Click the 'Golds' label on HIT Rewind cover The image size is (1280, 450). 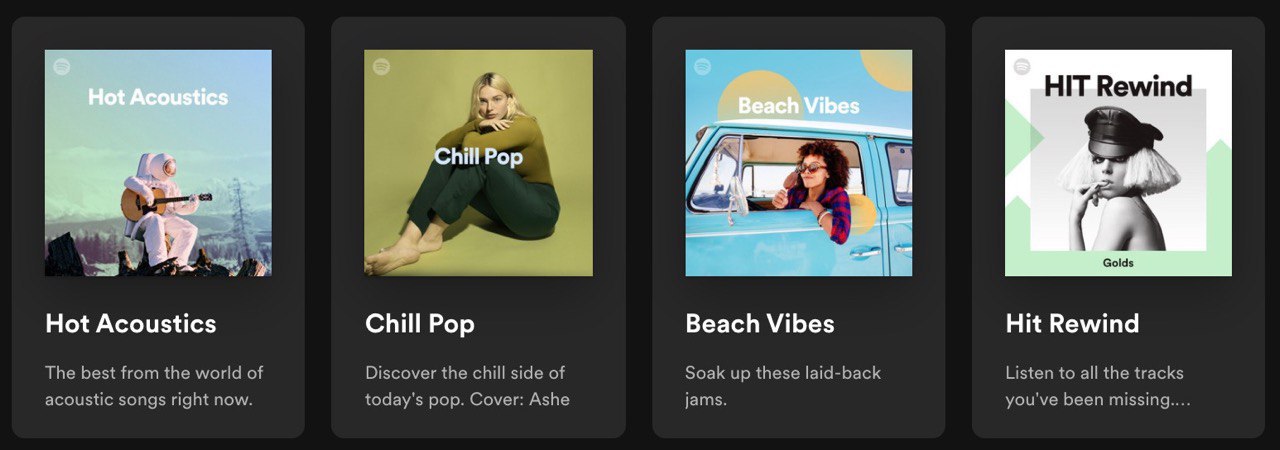coord(1118,263)
